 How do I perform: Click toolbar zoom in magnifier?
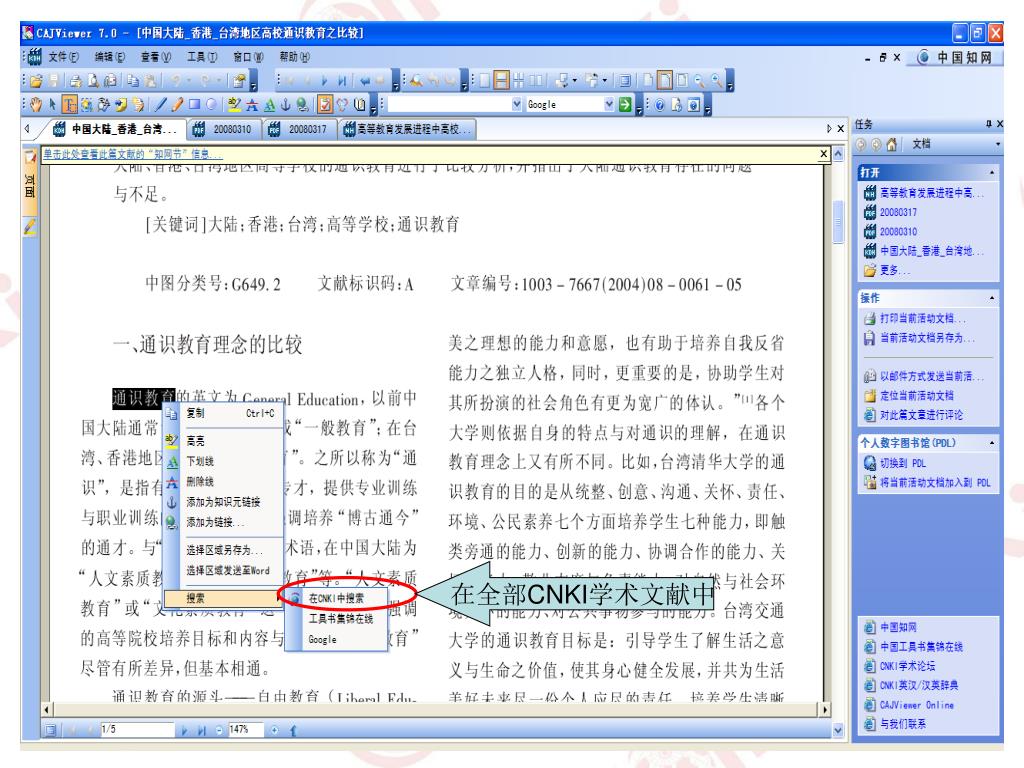[x=717, y=80]
